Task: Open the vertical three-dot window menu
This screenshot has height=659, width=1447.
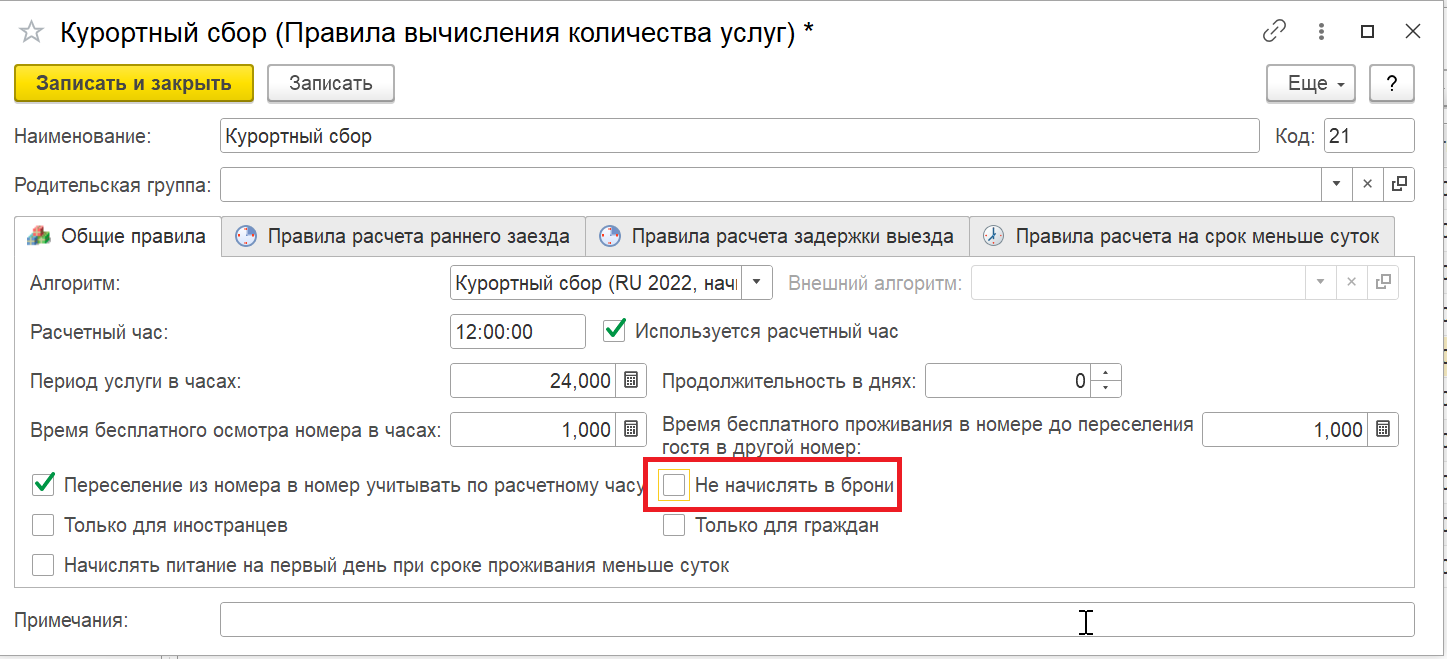Action: point(1323,32)
